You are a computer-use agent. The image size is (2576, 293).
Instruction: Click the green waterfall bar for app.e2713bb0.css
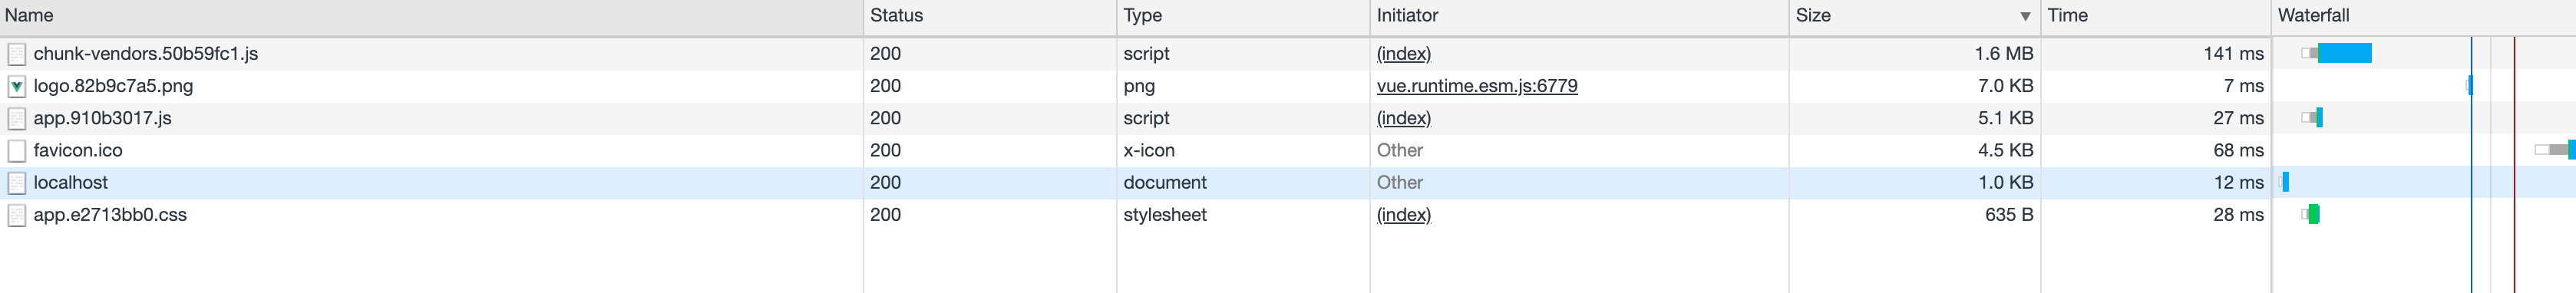pyautogui.click(x=2314, y=214)
